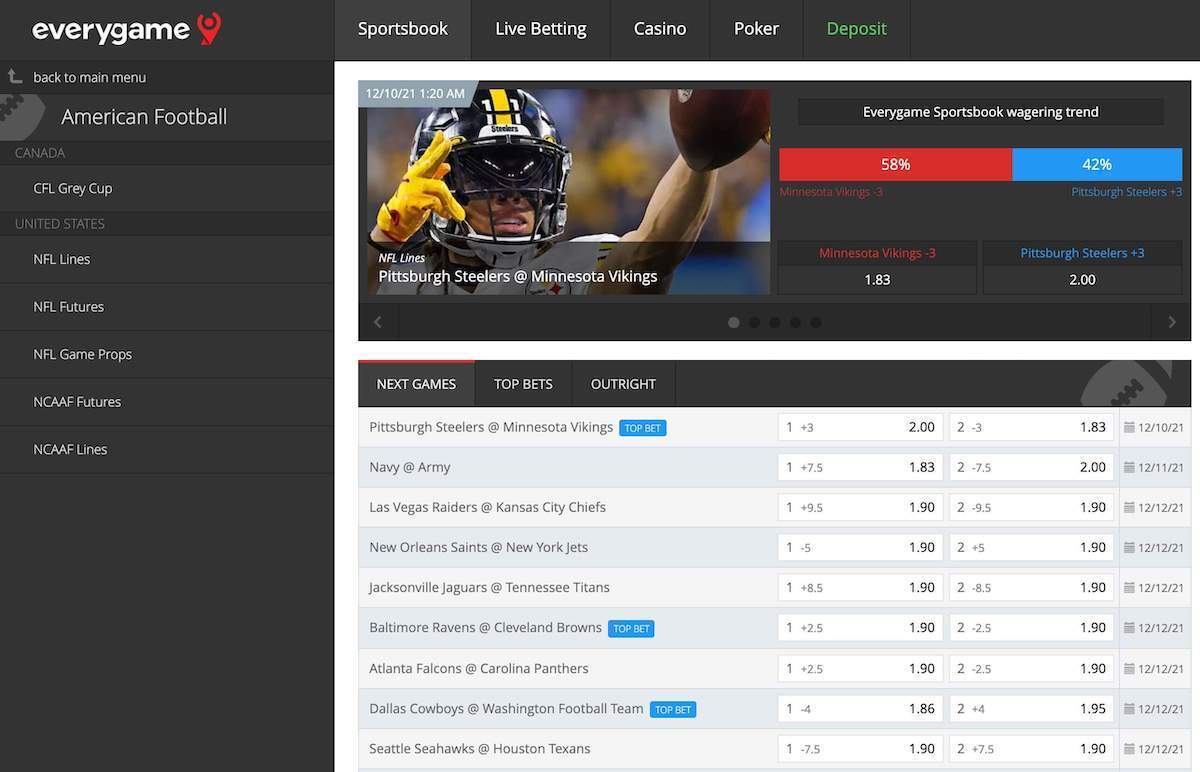Select the last carousel pagination dot
The width and height of the screenshot is (1200, 772).
816,322
